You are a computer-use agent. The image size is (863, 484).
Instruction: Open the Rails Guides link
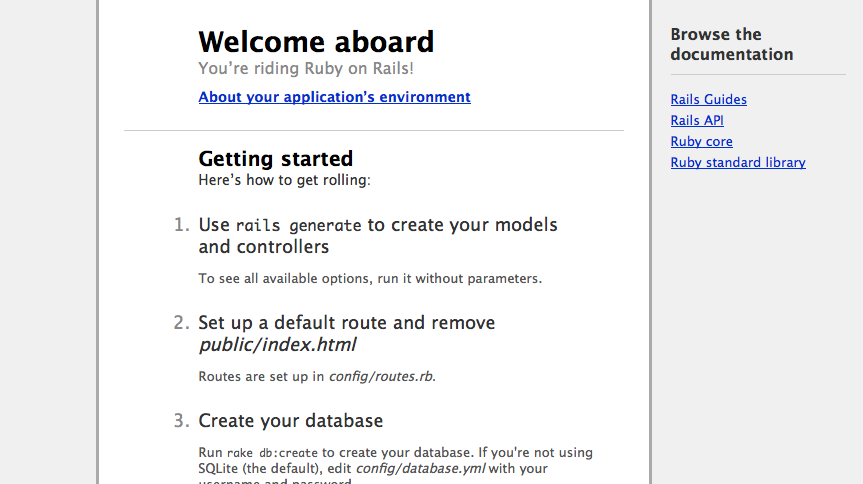[x=708, y=99]
